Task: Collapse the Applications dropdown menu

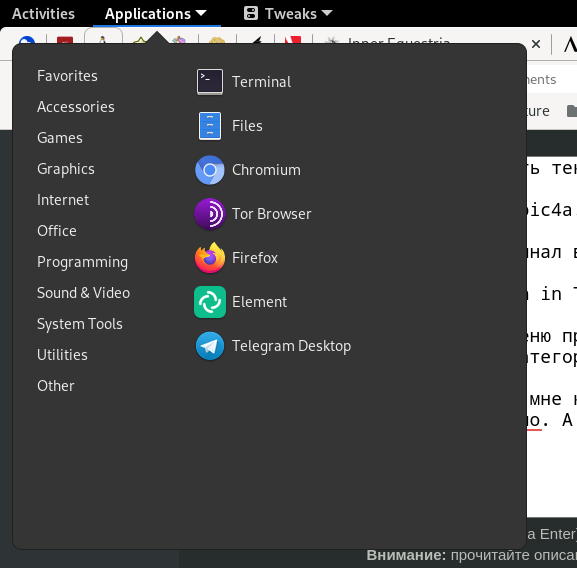Action: tap(156, 14)
